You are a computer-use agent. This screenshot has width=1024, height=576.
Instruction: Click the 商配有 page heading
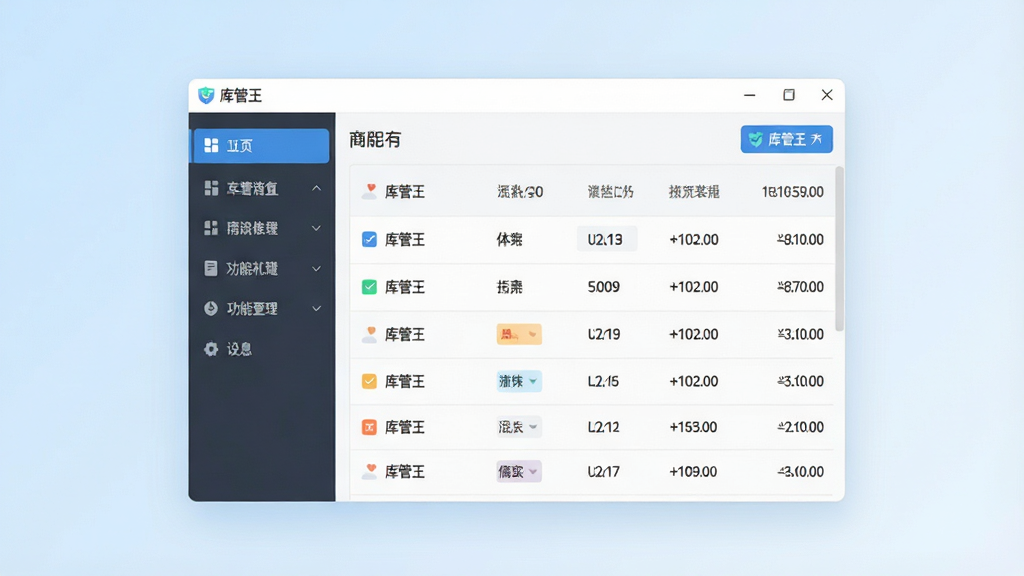coord(375,139)
